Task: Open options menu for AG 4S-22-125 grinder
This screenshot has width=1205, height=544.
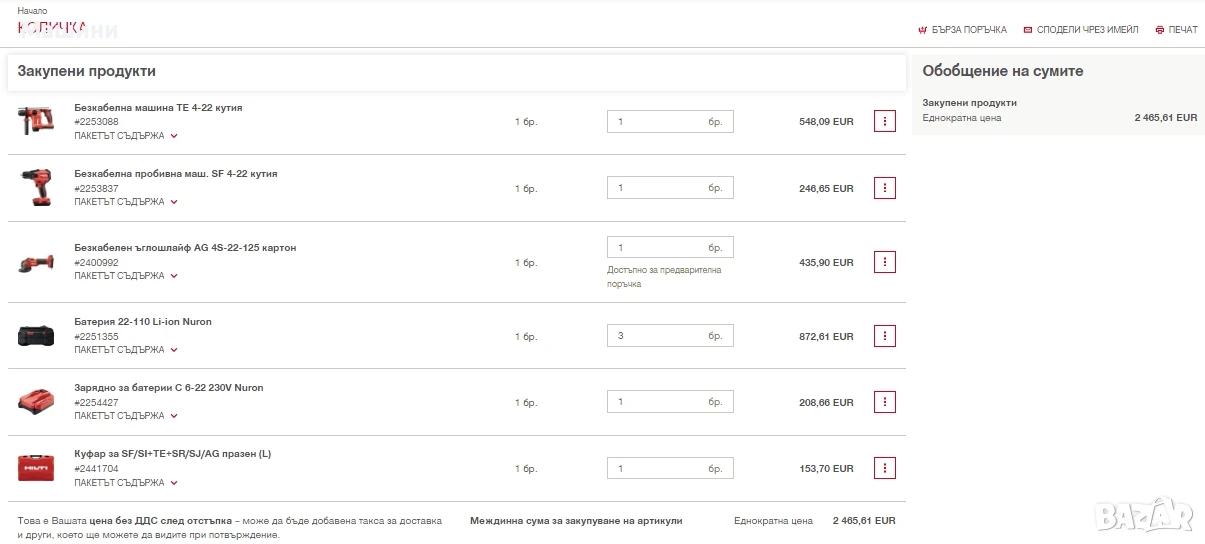Action: point(884,262)
